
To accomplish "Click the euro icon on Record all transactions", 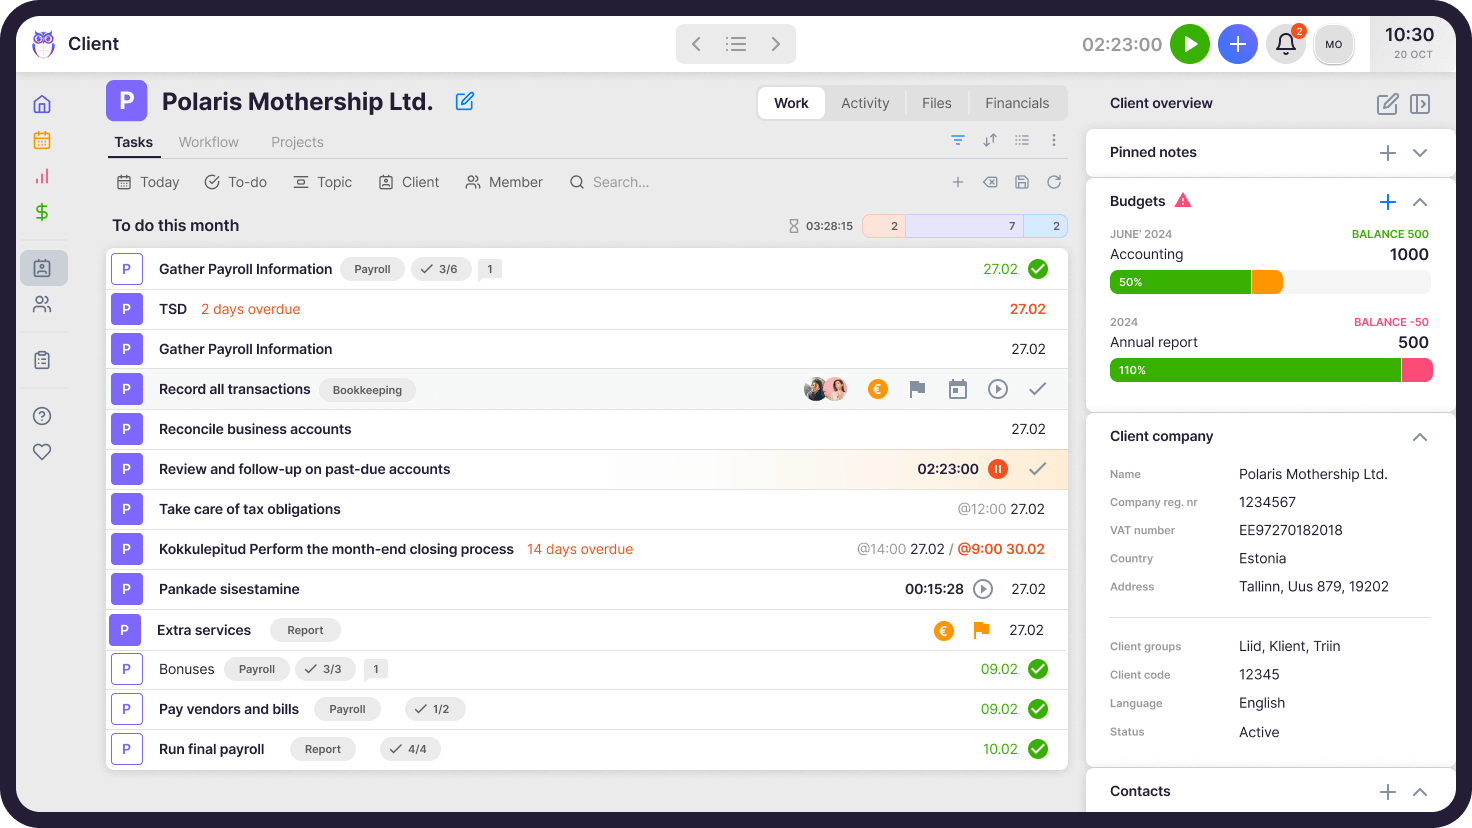I will pos(877,389).
